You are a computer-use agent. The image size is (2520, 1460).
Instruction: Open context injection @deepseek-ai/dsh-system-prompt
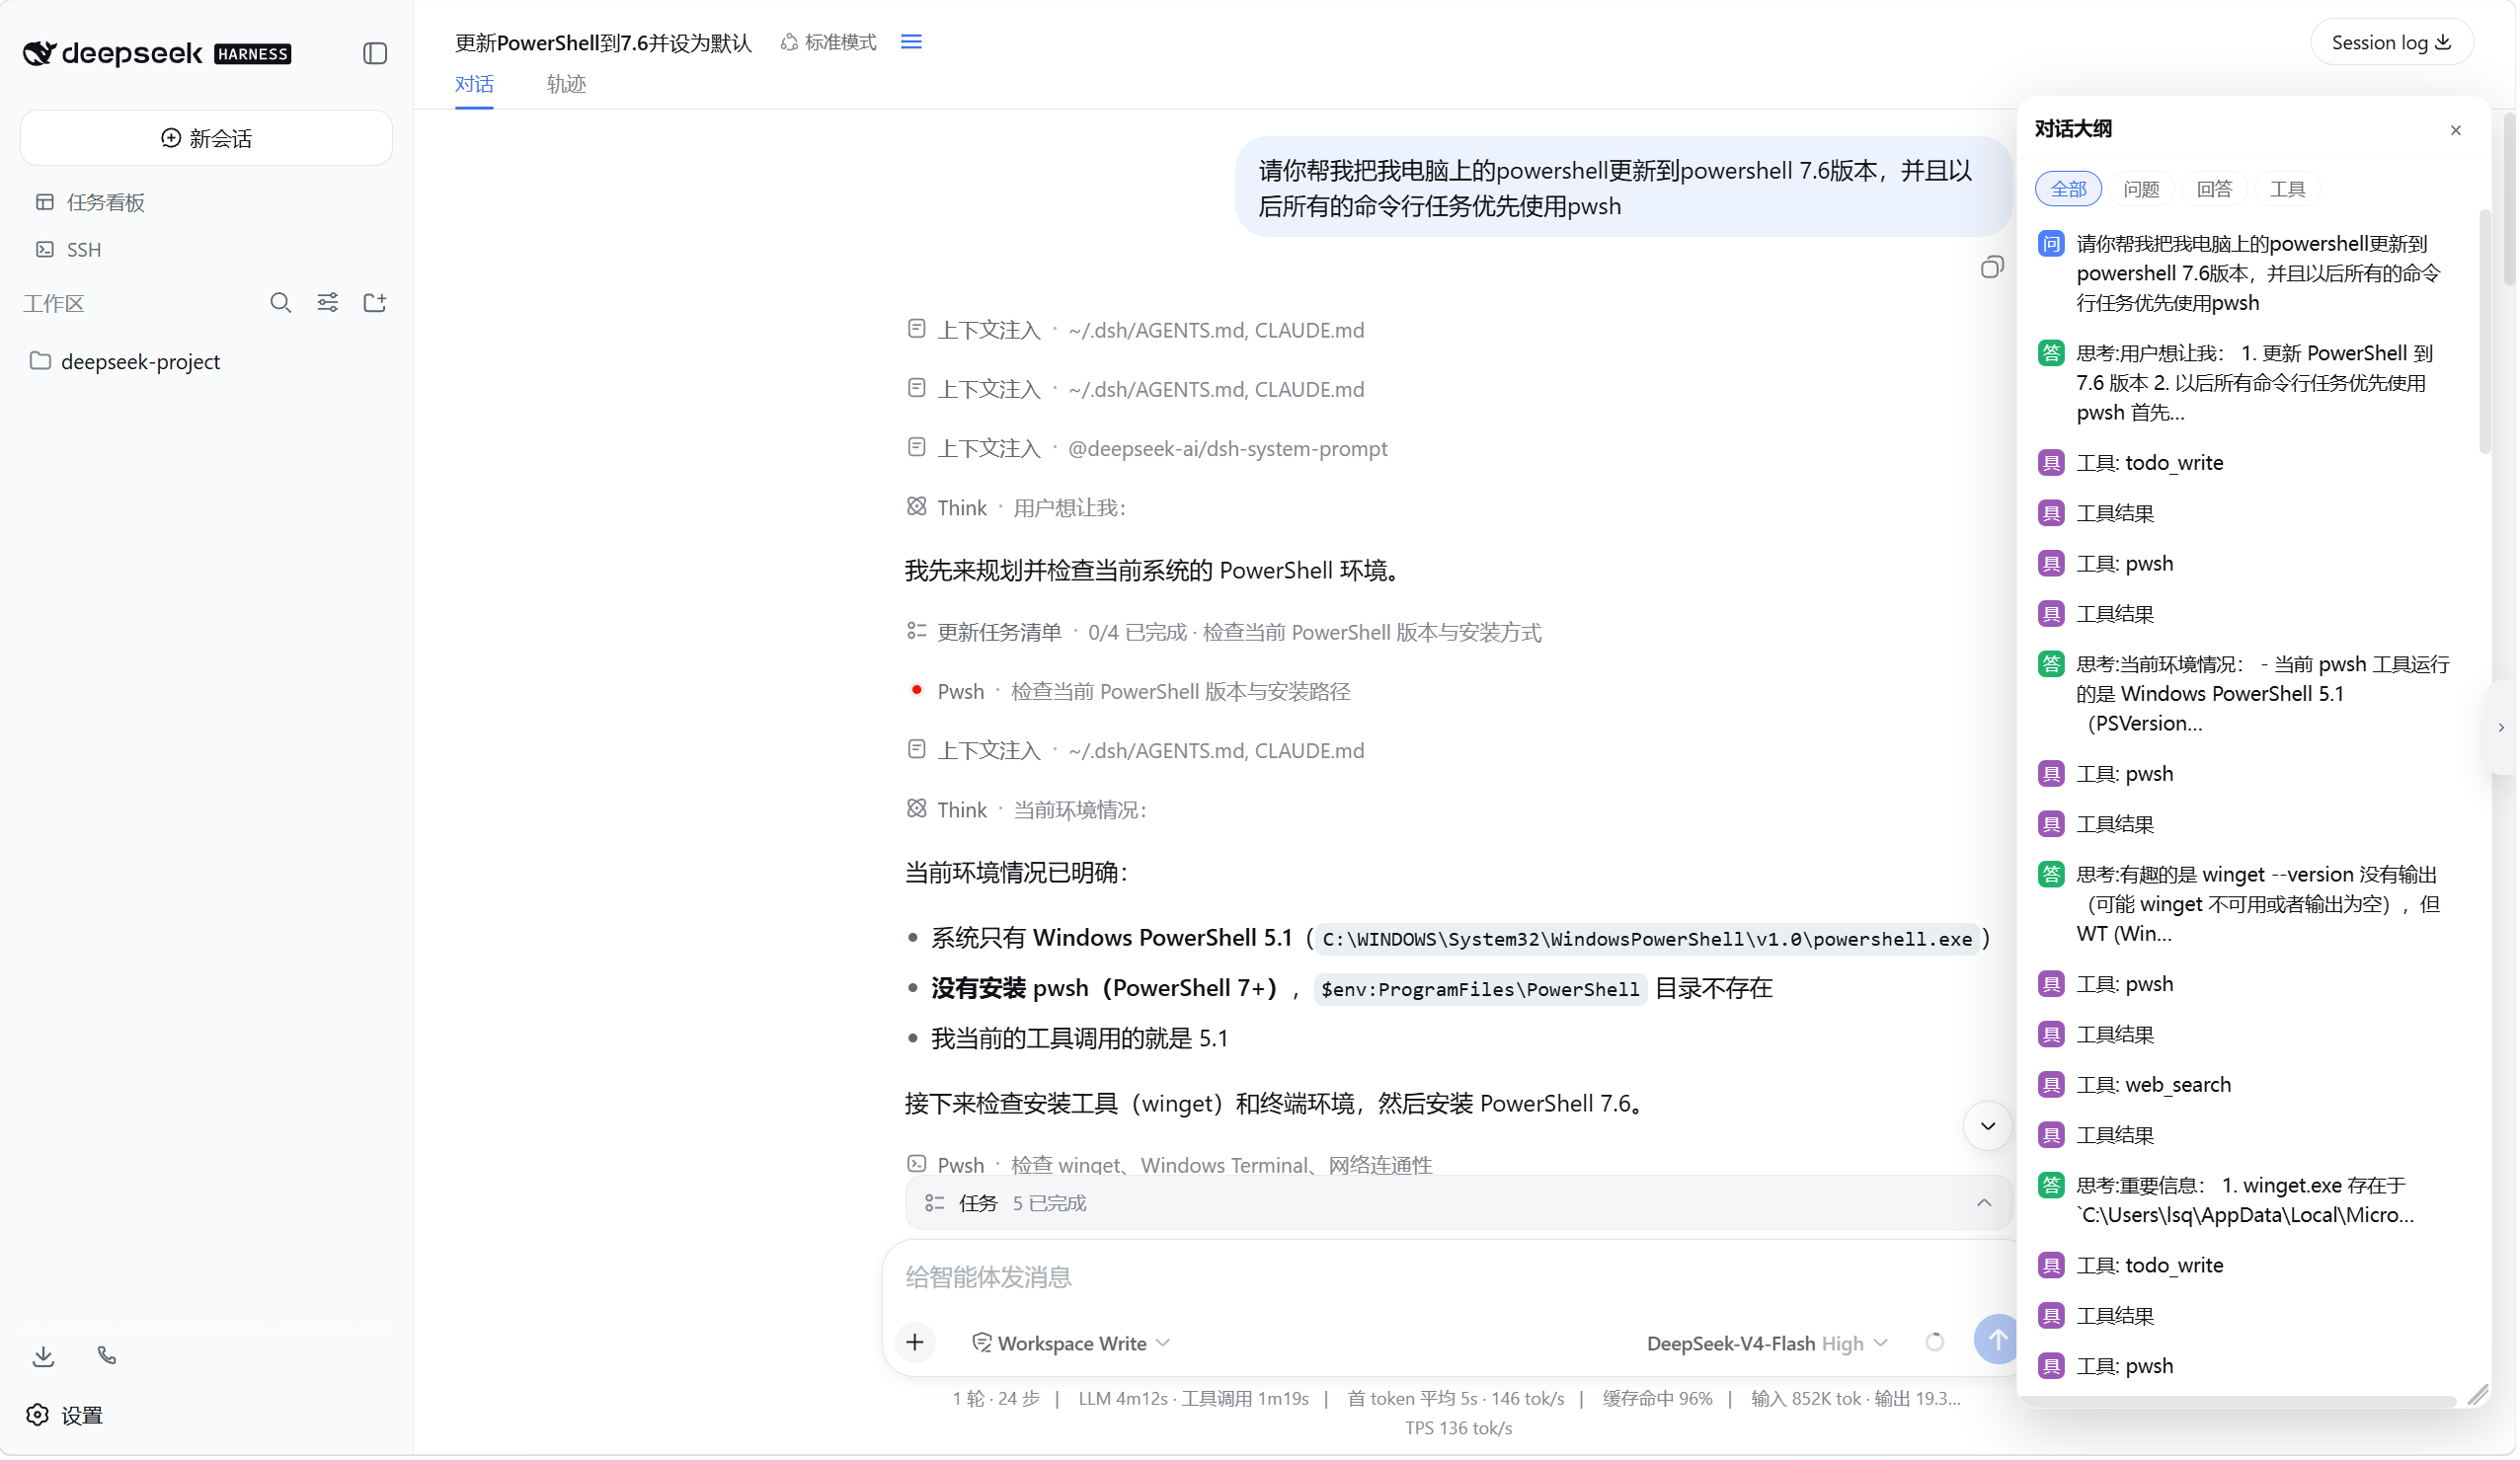point(1147,448)
